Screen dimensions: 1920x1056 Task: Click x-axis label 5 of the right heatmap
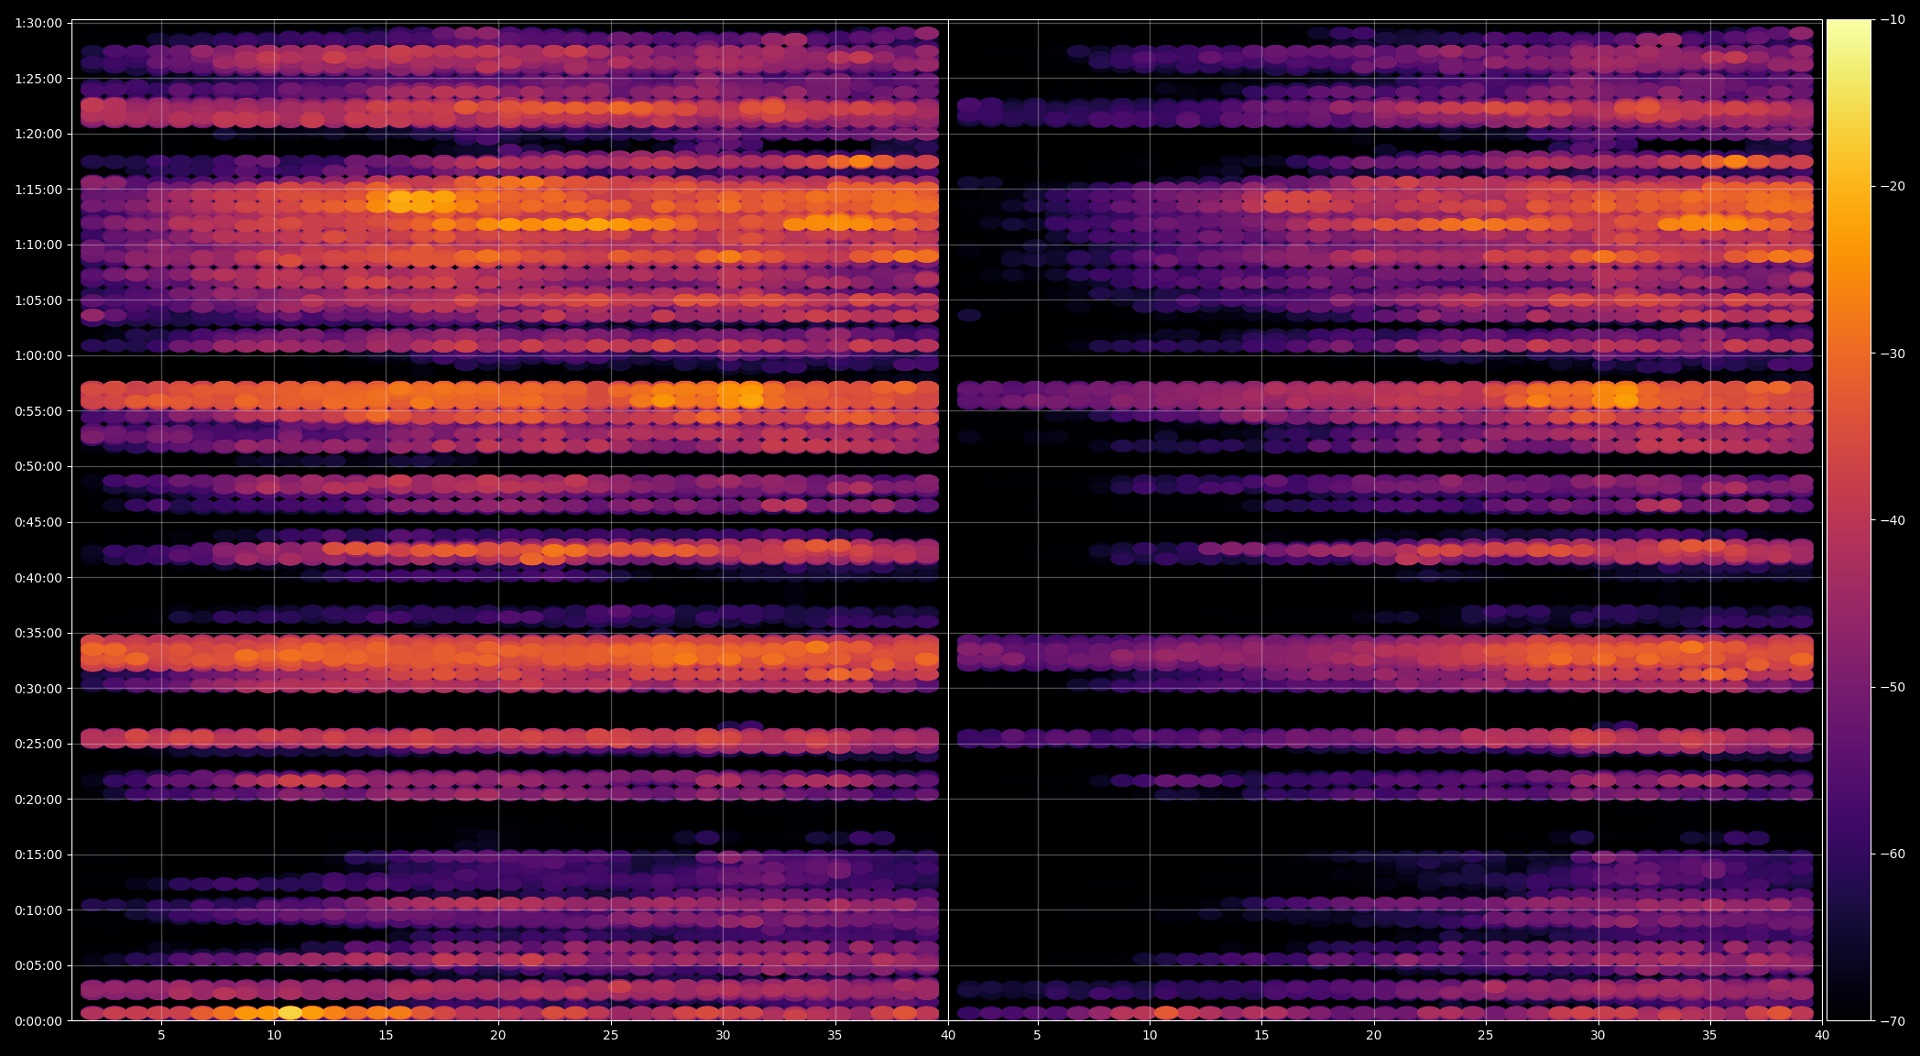click(x=1037, y=1036)
